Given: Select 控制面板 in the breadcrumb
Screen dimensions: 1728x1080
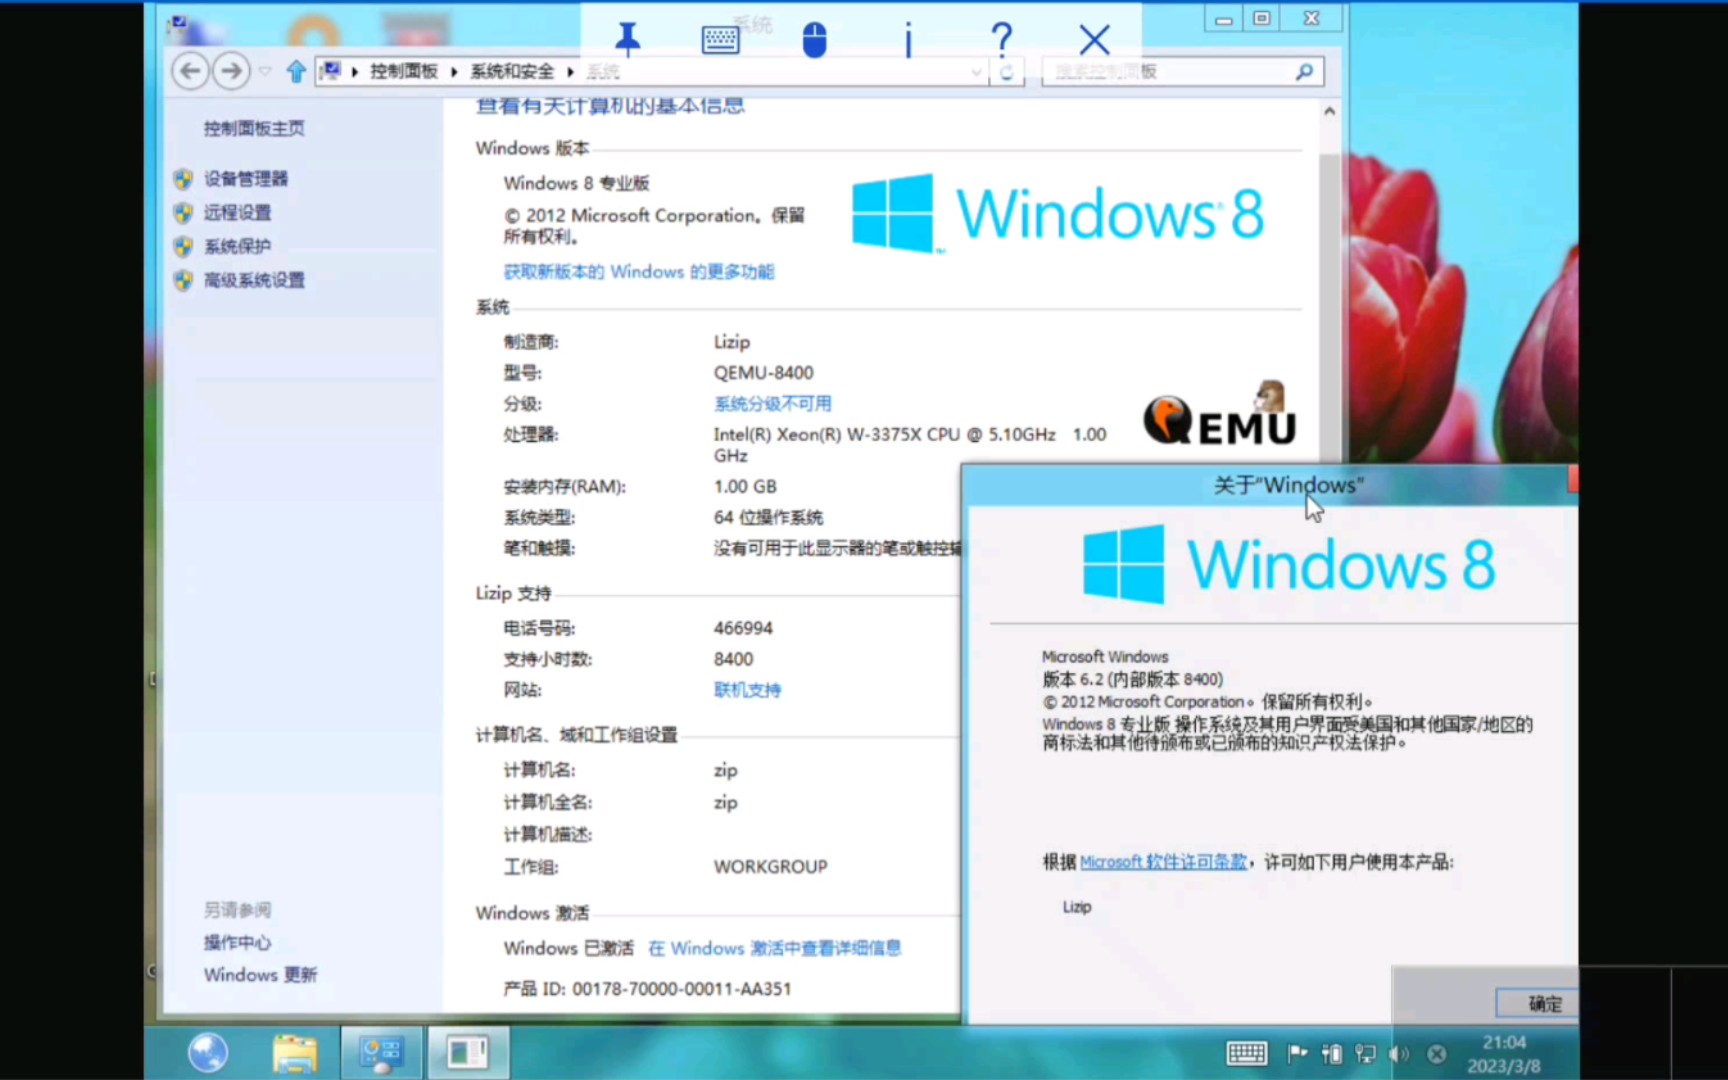Looking at the screenshot, I should (x=404, y=71).
